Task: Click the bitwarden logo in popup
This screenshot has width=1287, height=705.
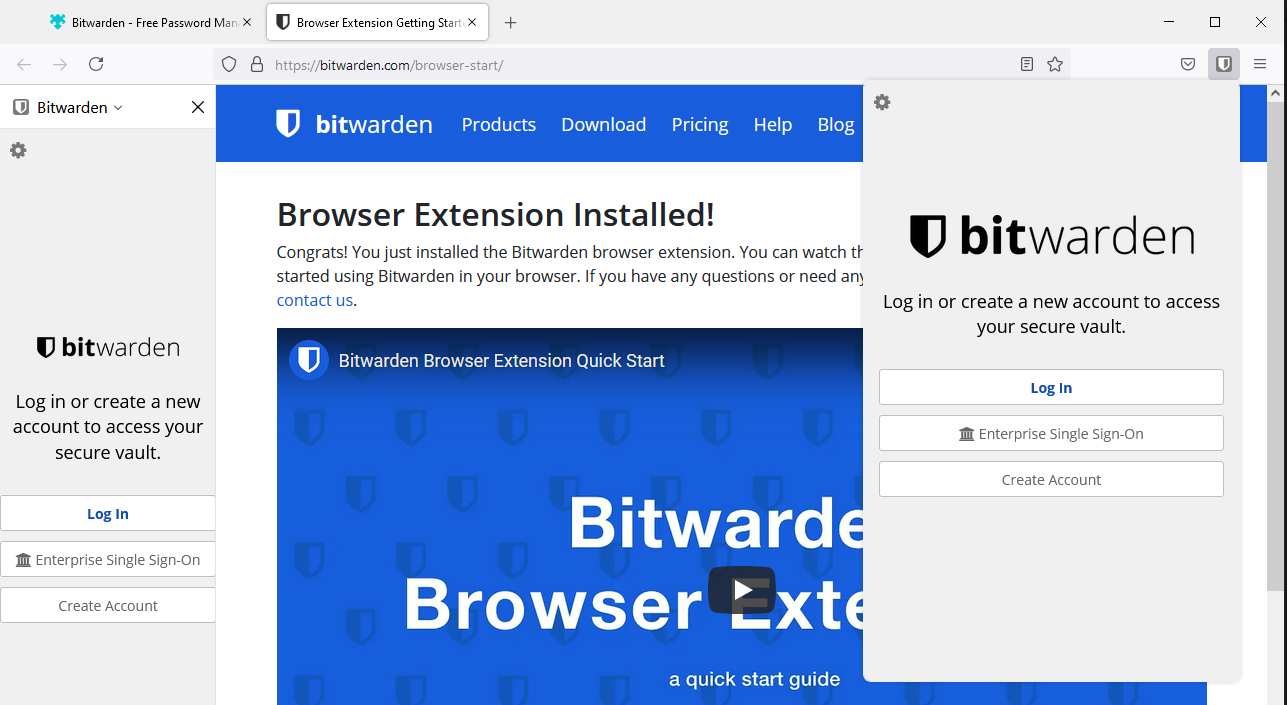Action: coord(1051,236)
